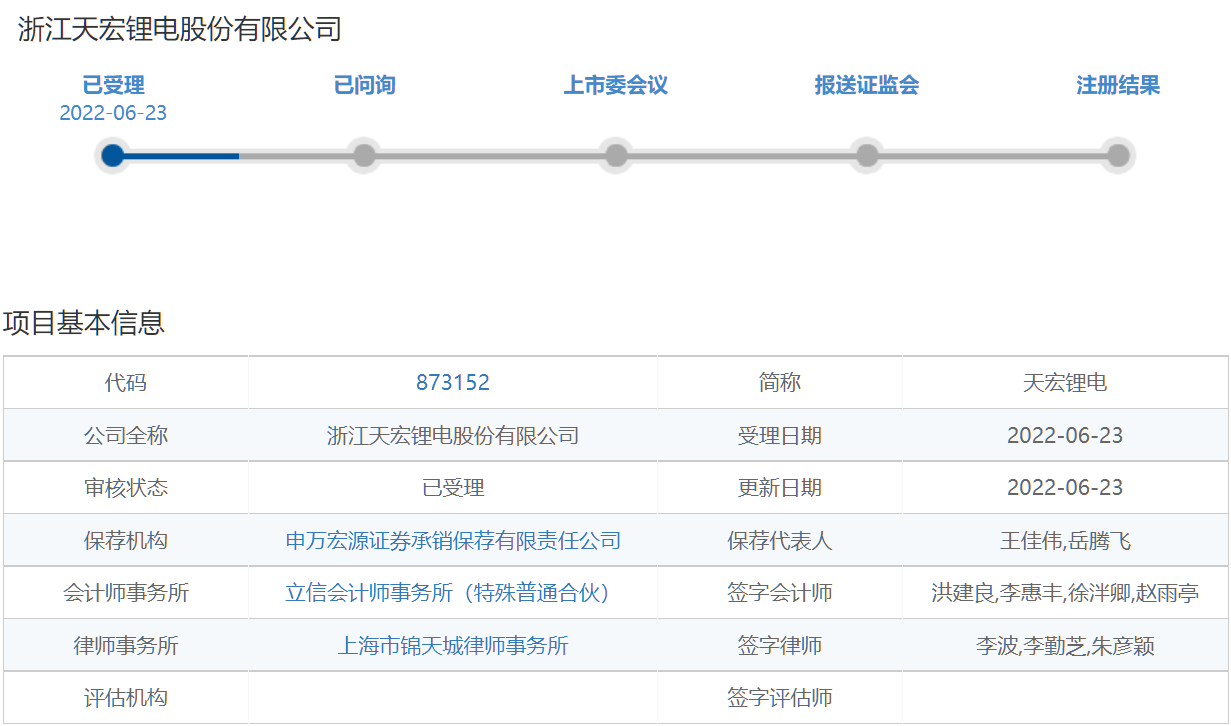Click the 项目基本信息 section heading

(x=84, y=323)
